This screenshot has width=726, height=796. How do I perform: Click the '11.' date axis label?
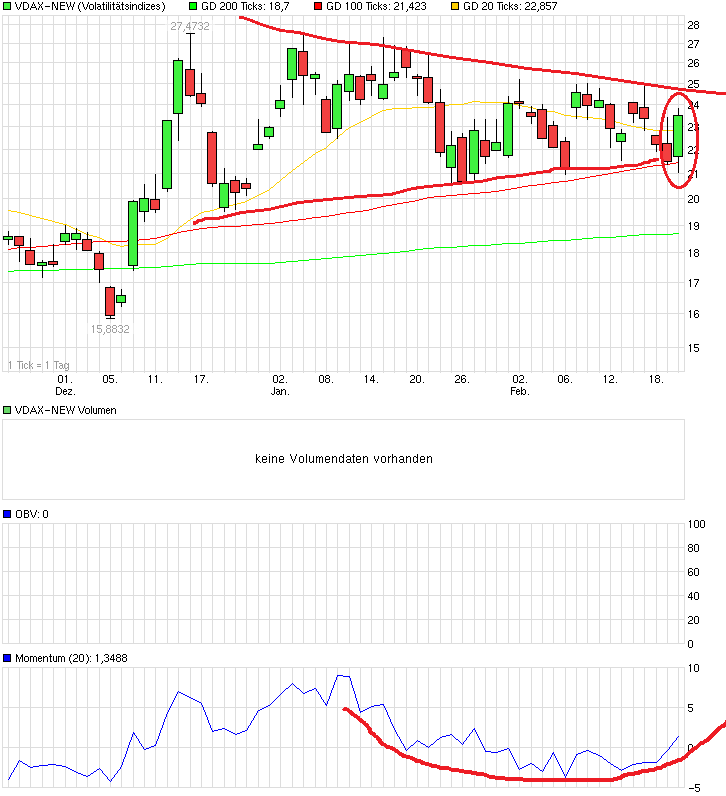point(155,379)
